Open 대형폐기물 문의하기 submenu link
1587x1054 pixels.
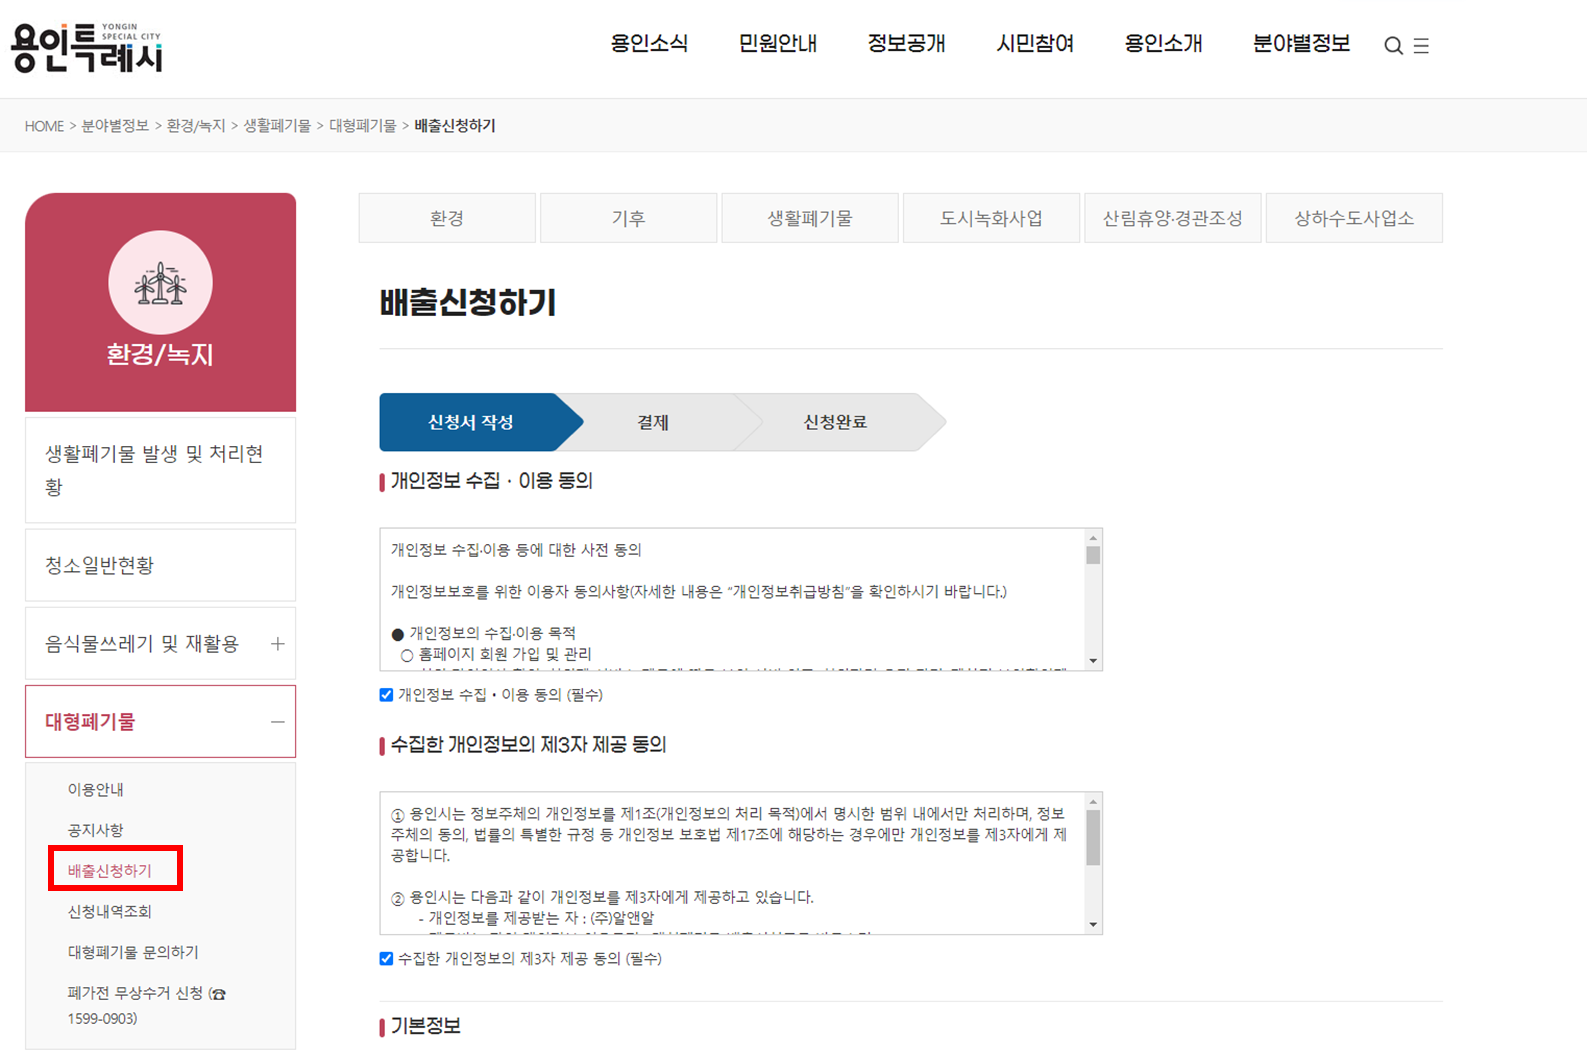[133, 953]
